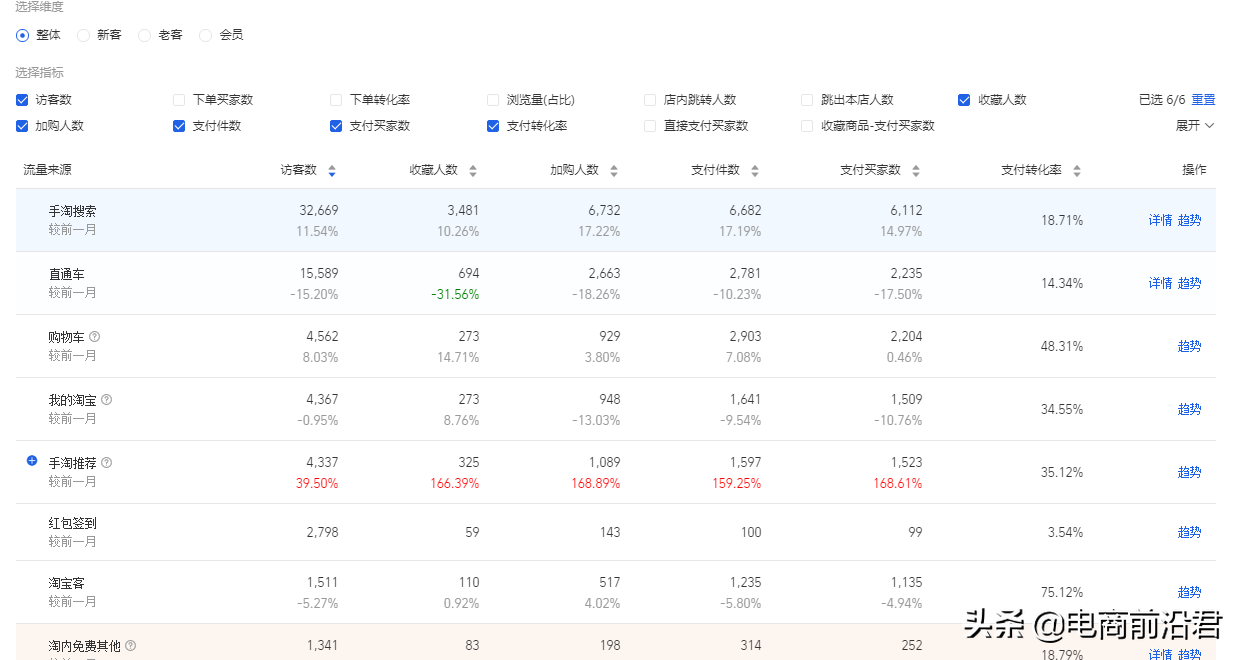Enable the 下单买家数 checkbox
Image resolution: width=1242 pixels, height=660 pixels.
pyautogui.click(x=178, y=99)
